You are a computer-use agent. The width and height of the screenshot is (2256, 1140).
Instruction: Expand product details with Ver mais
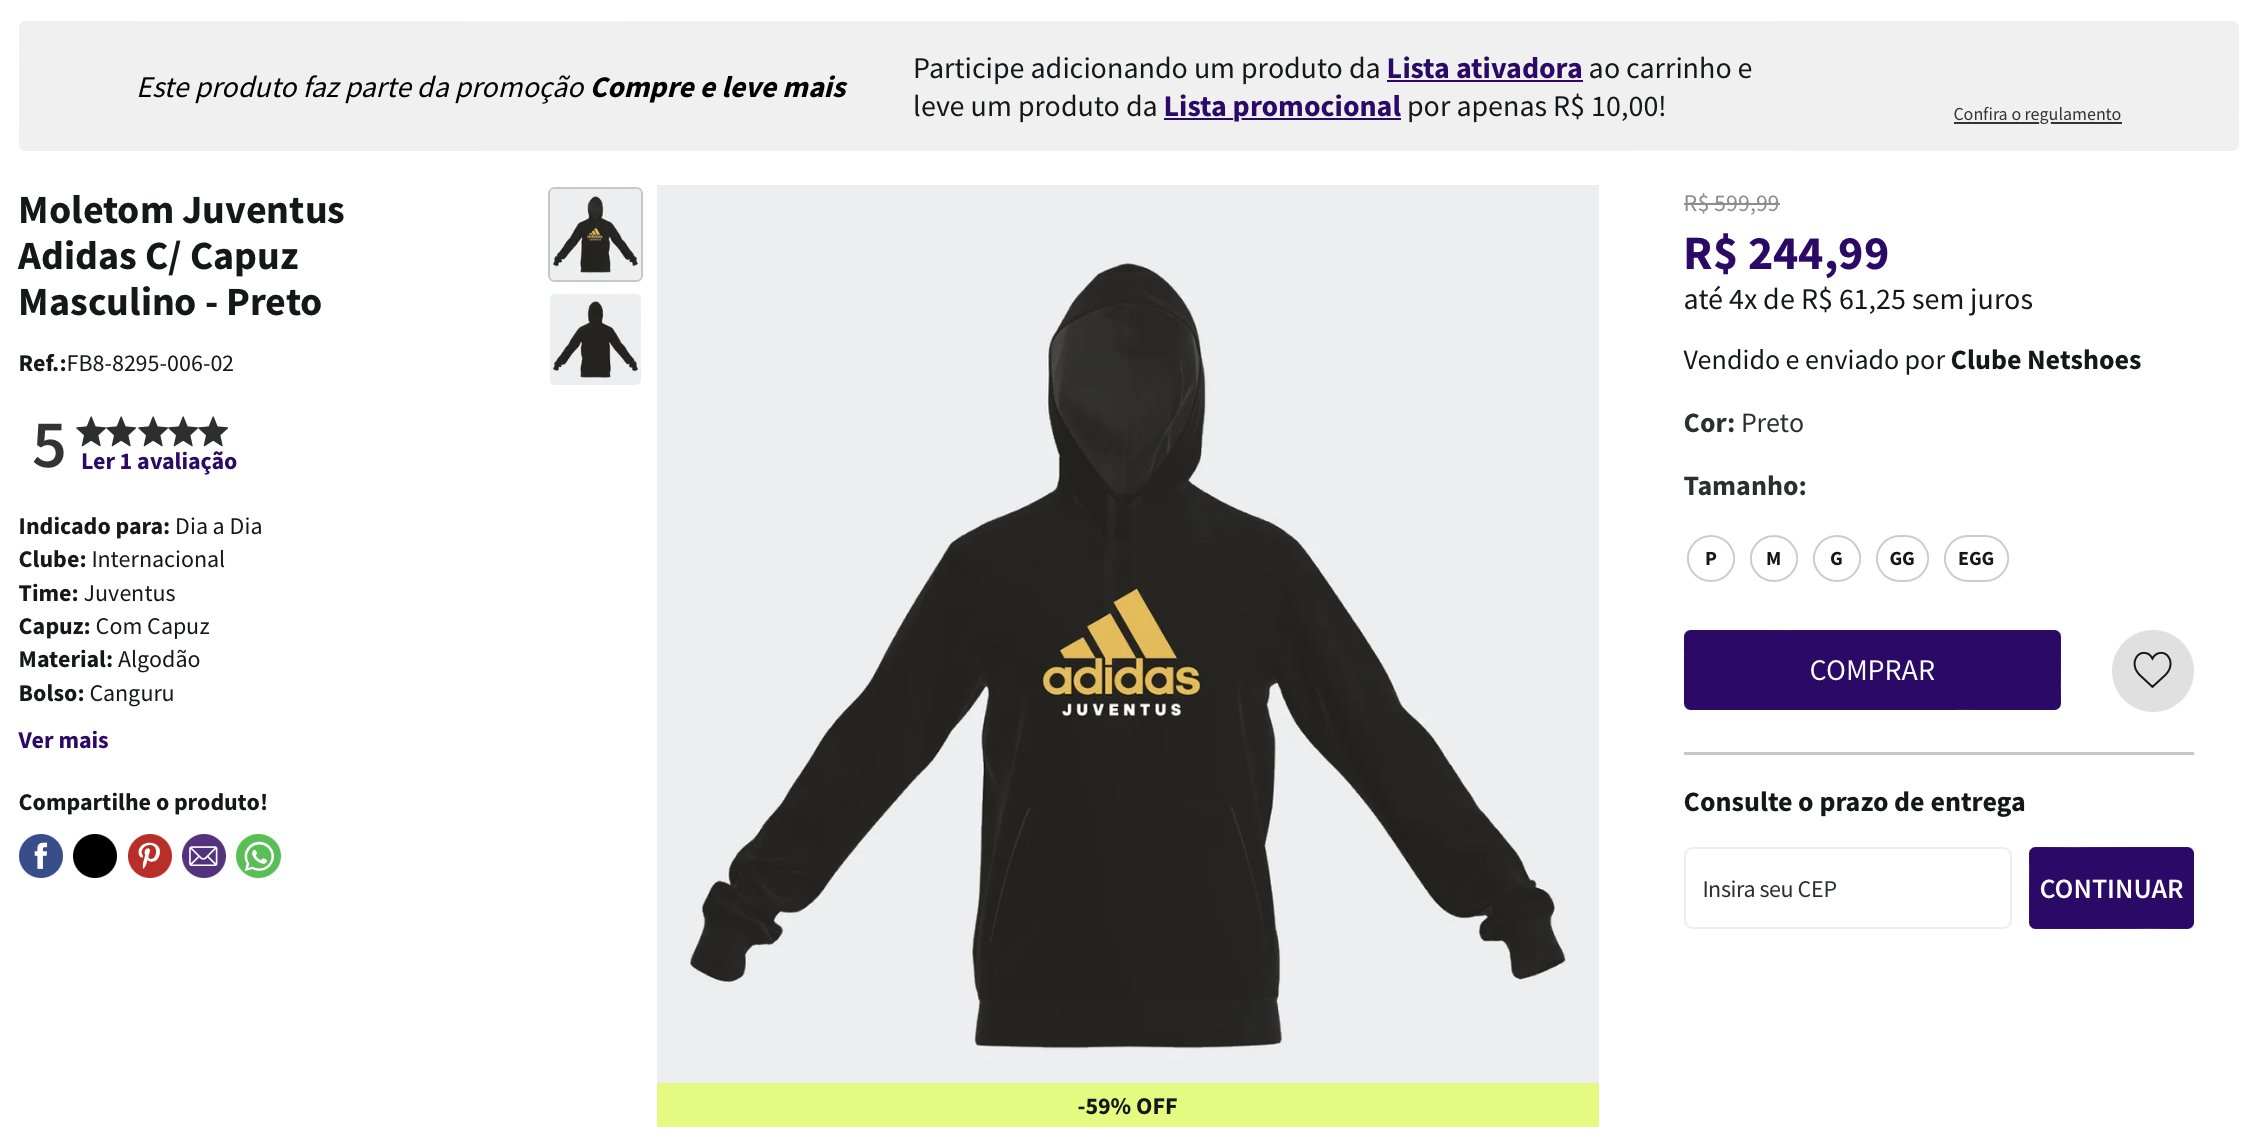[x=63, y=740]
